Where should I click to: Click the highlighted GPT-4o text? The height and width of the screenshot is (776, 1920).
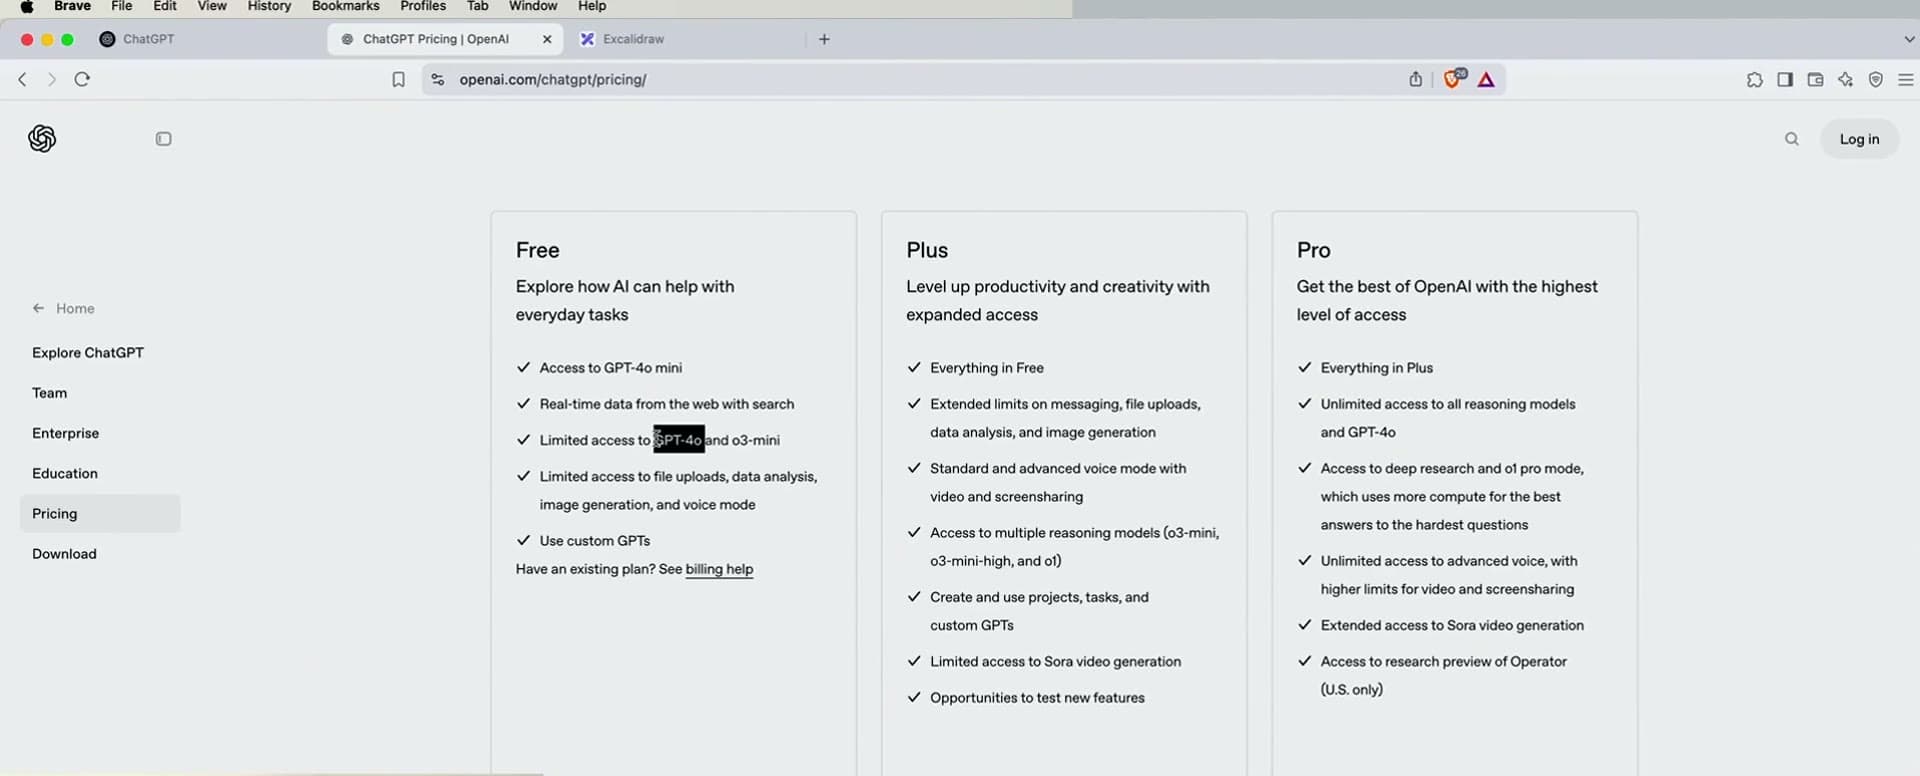(x=679, y=439)
